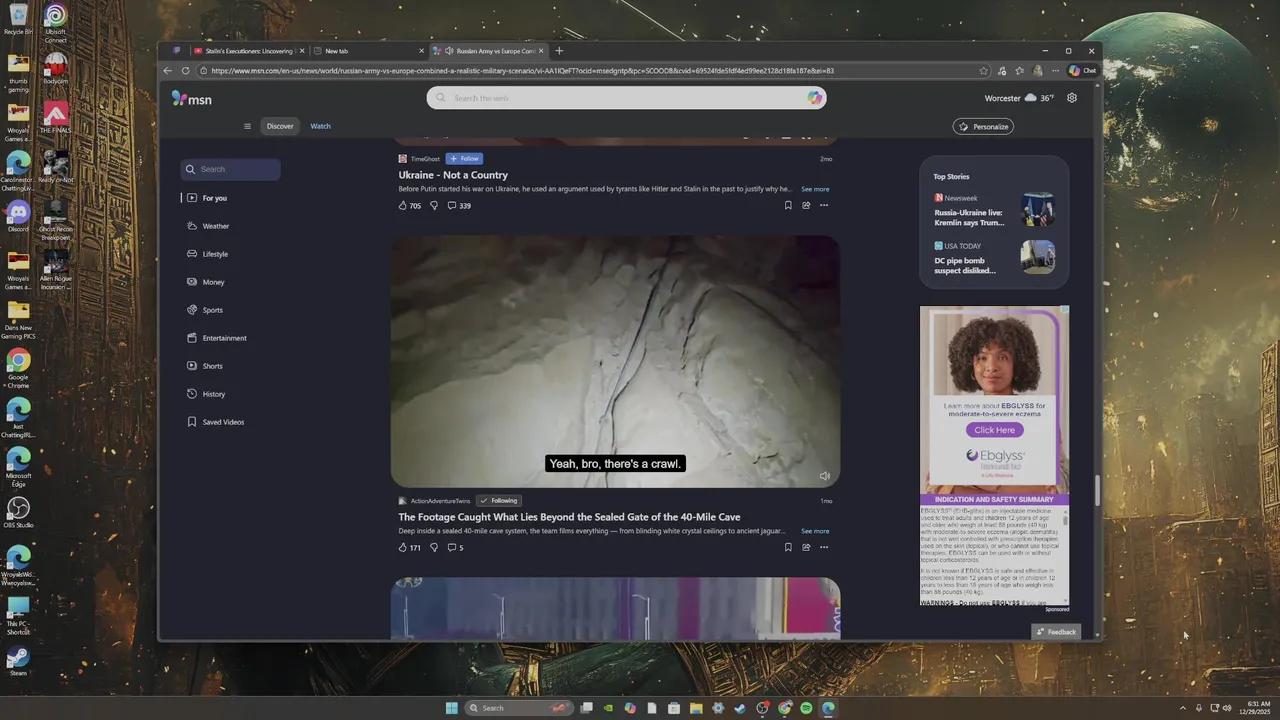This screenshot has width=1280, height=720.
Task: Expand cave video description with See more
Action: (815, 531)
